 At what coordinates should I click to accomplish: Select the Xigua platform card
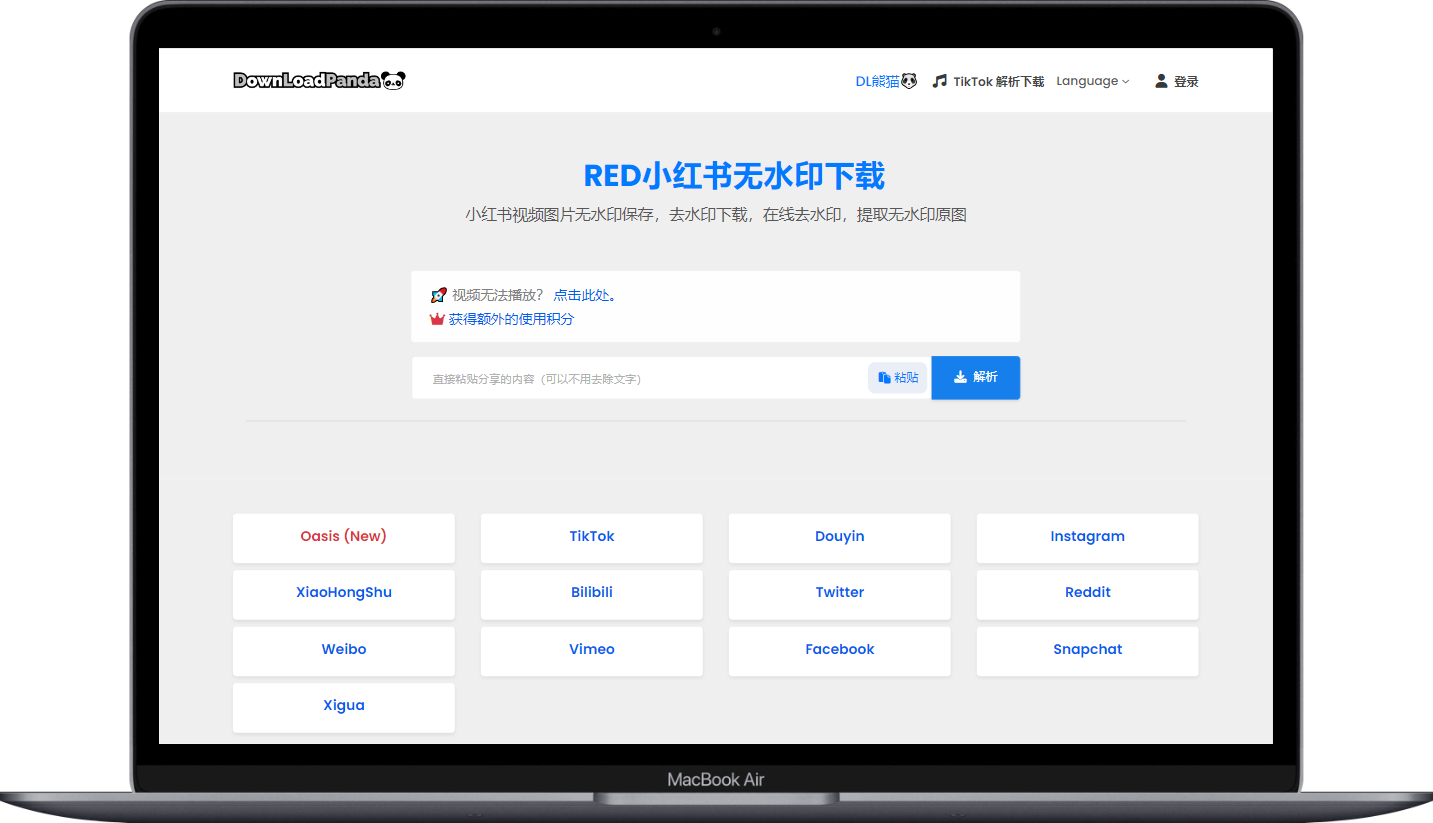344,706
